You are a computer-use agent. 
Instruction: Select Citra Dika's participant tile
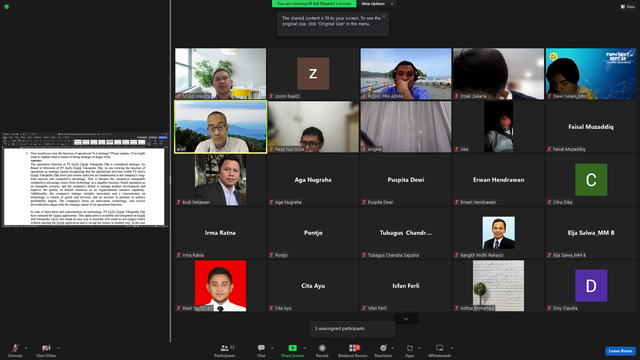(591, 180)
